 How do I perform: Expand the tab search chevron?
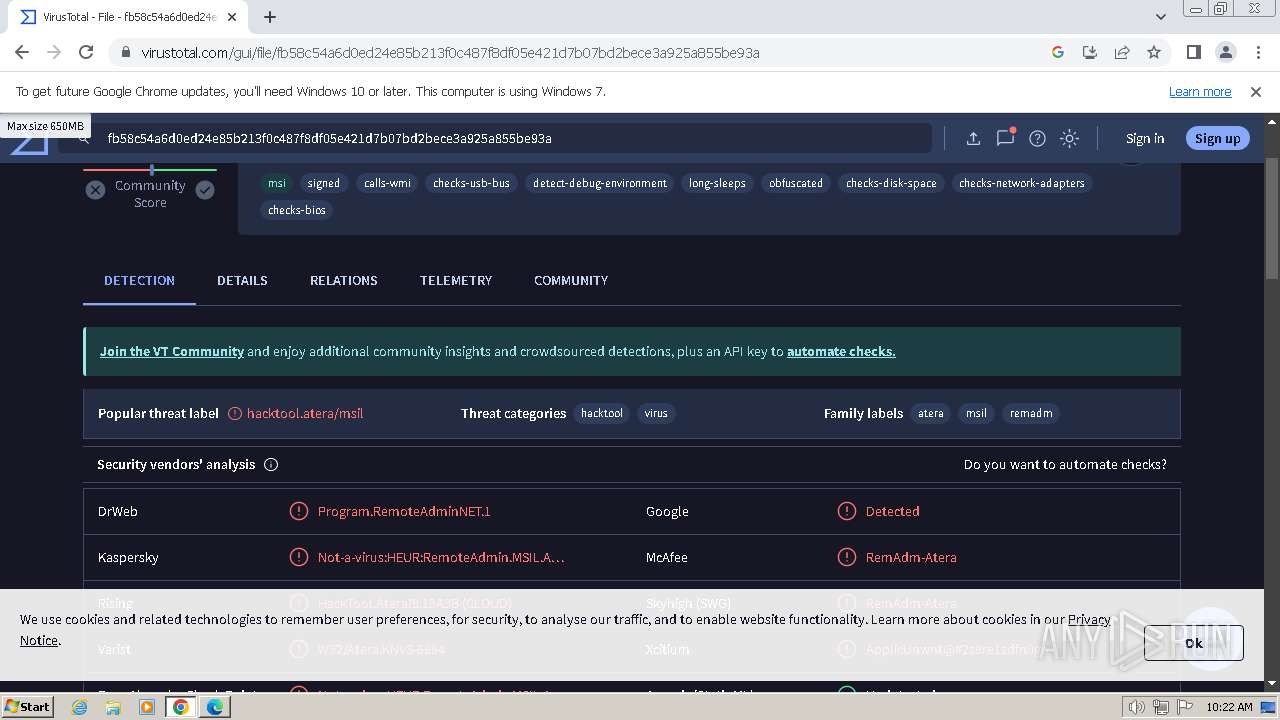[1161, 17]
